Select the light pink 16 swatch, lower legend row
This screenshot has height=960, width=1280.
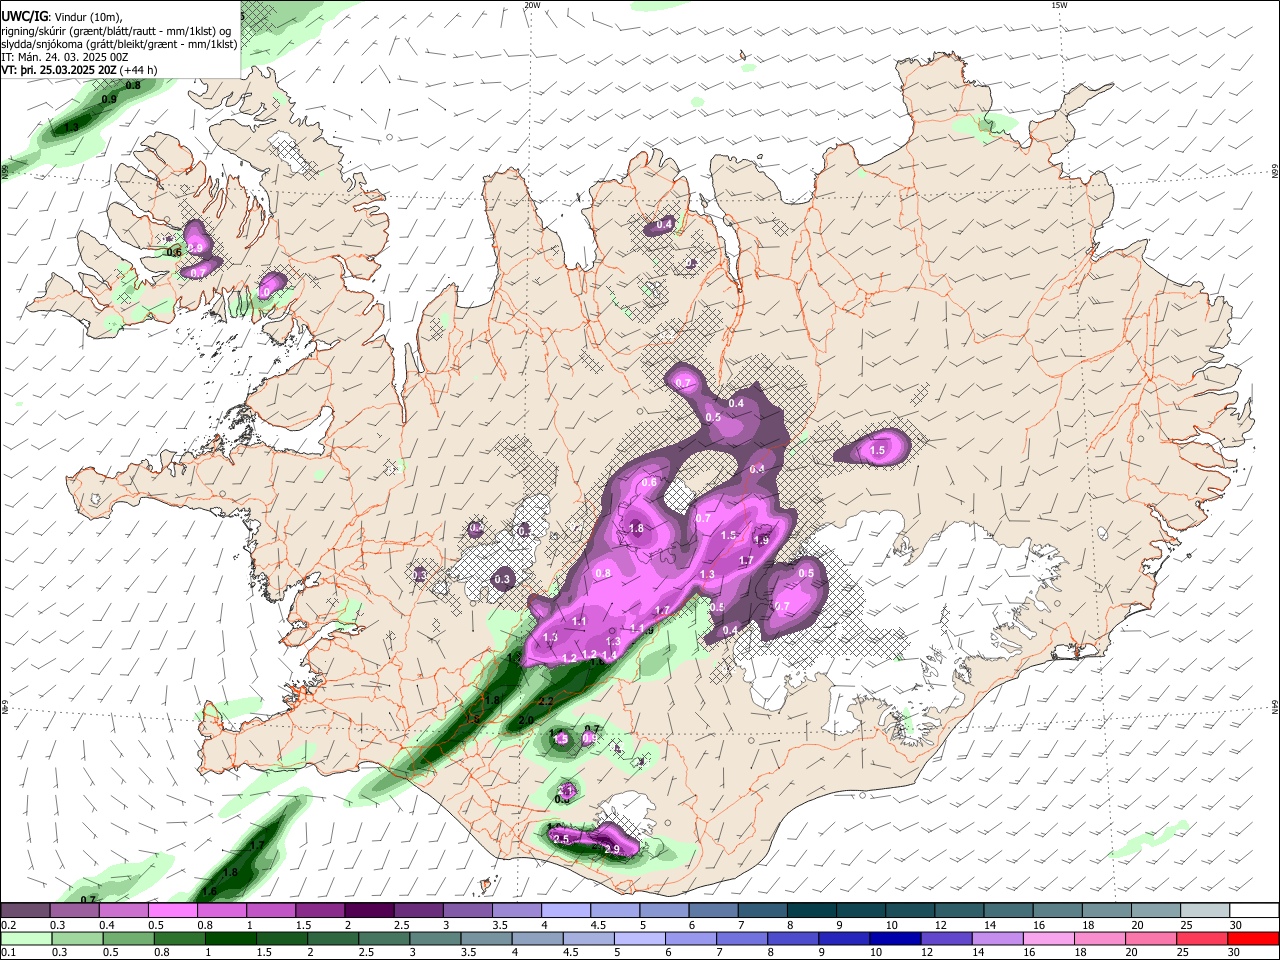pyautogui.click(x=1047, y=938)
